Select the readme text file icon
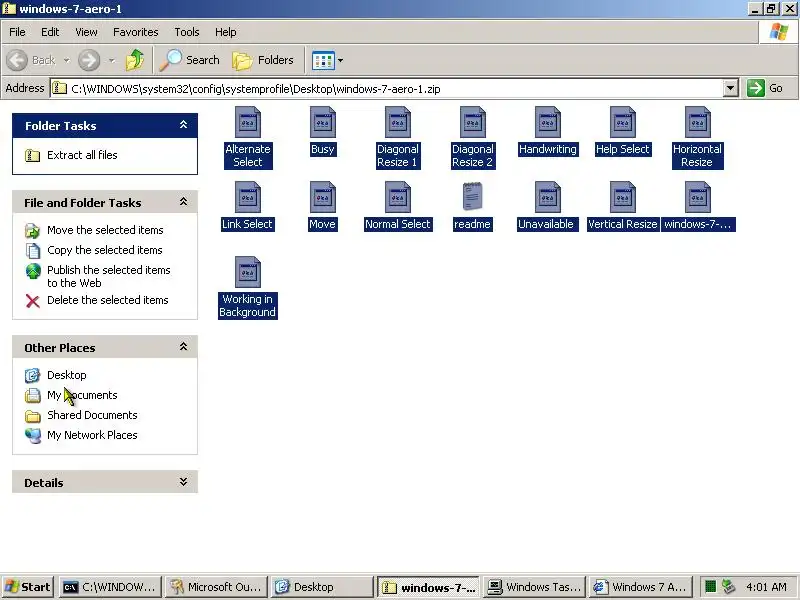The width and height of the screenshot is (800, 600). coord(473,197)
